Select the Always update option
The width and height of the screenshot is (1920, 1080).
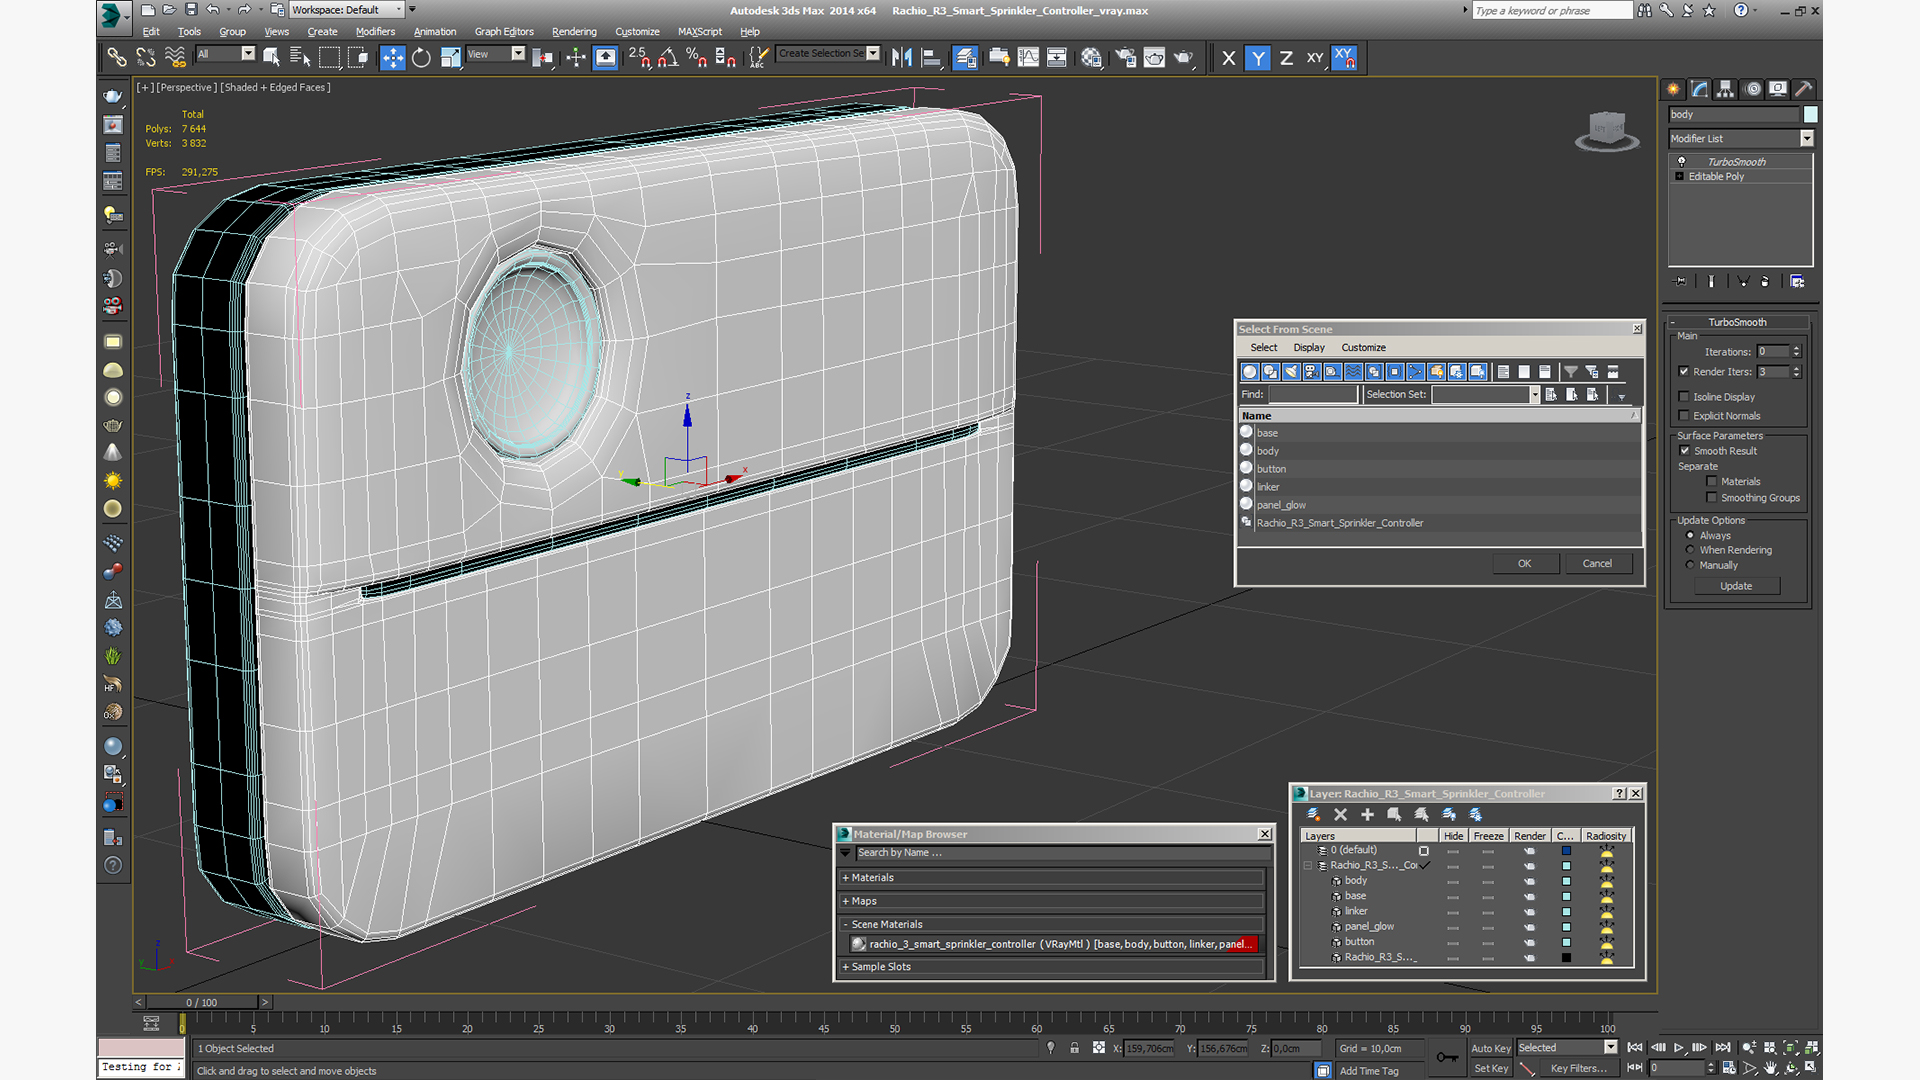tap(1690, 535)
